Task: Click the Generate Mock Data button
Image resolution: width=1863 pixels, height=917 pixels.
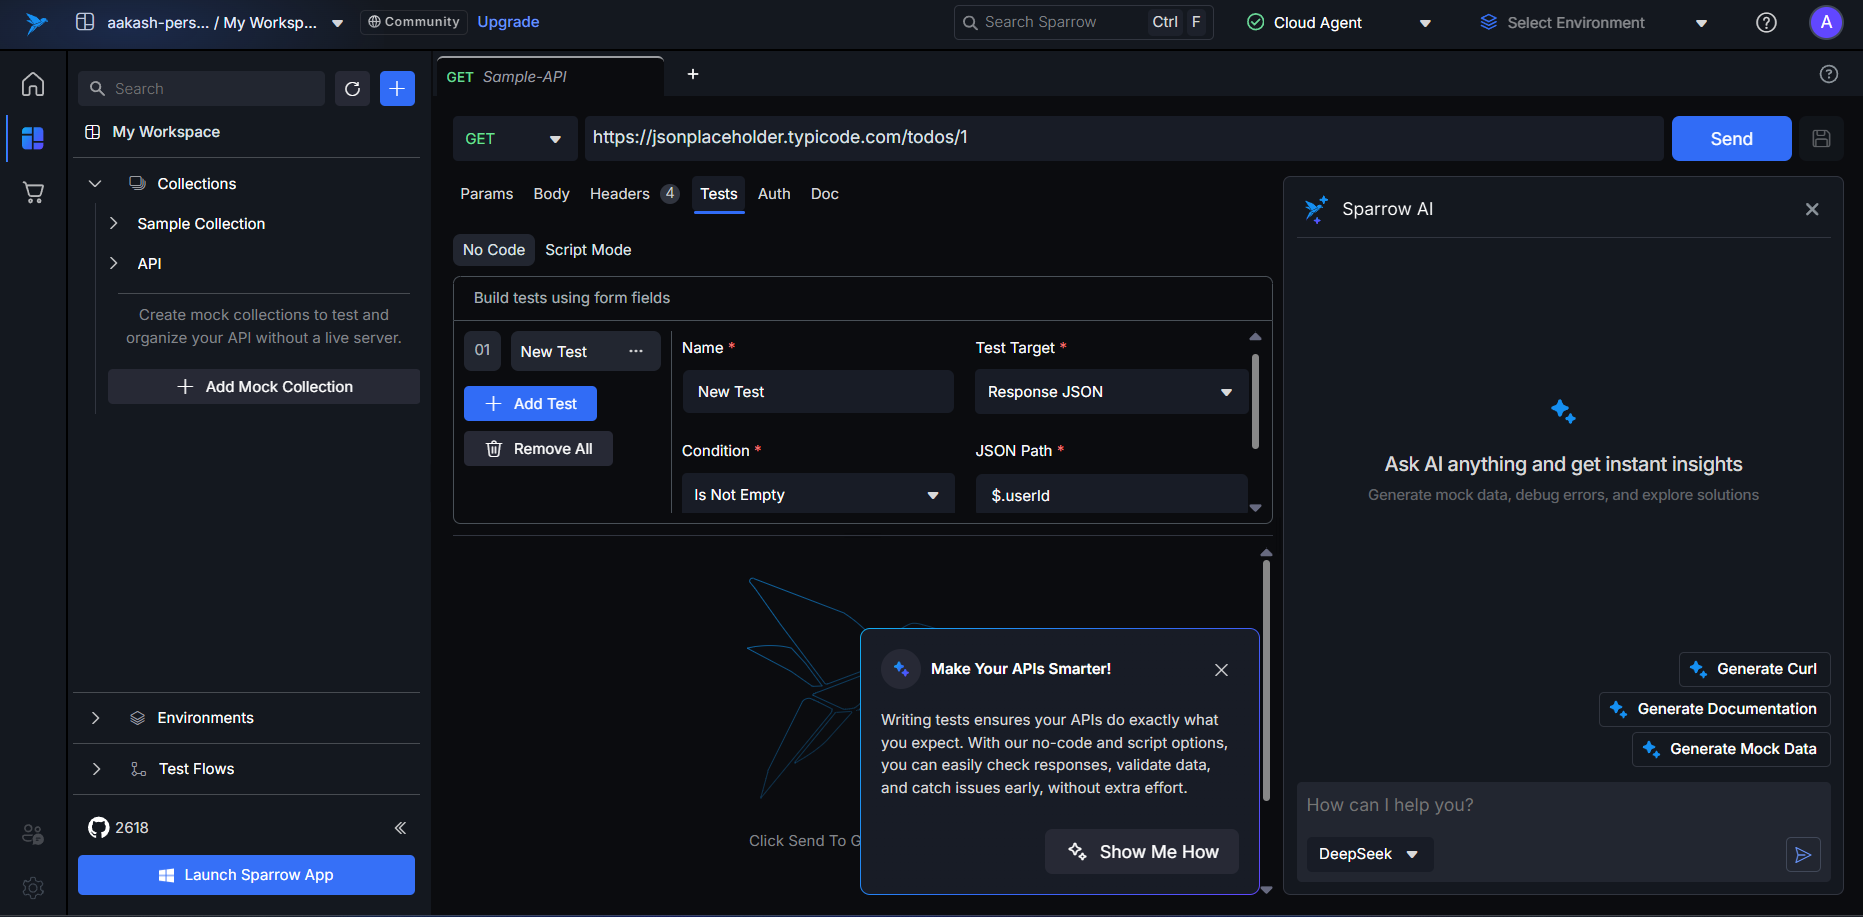Action: click(x=1731, y=749)
